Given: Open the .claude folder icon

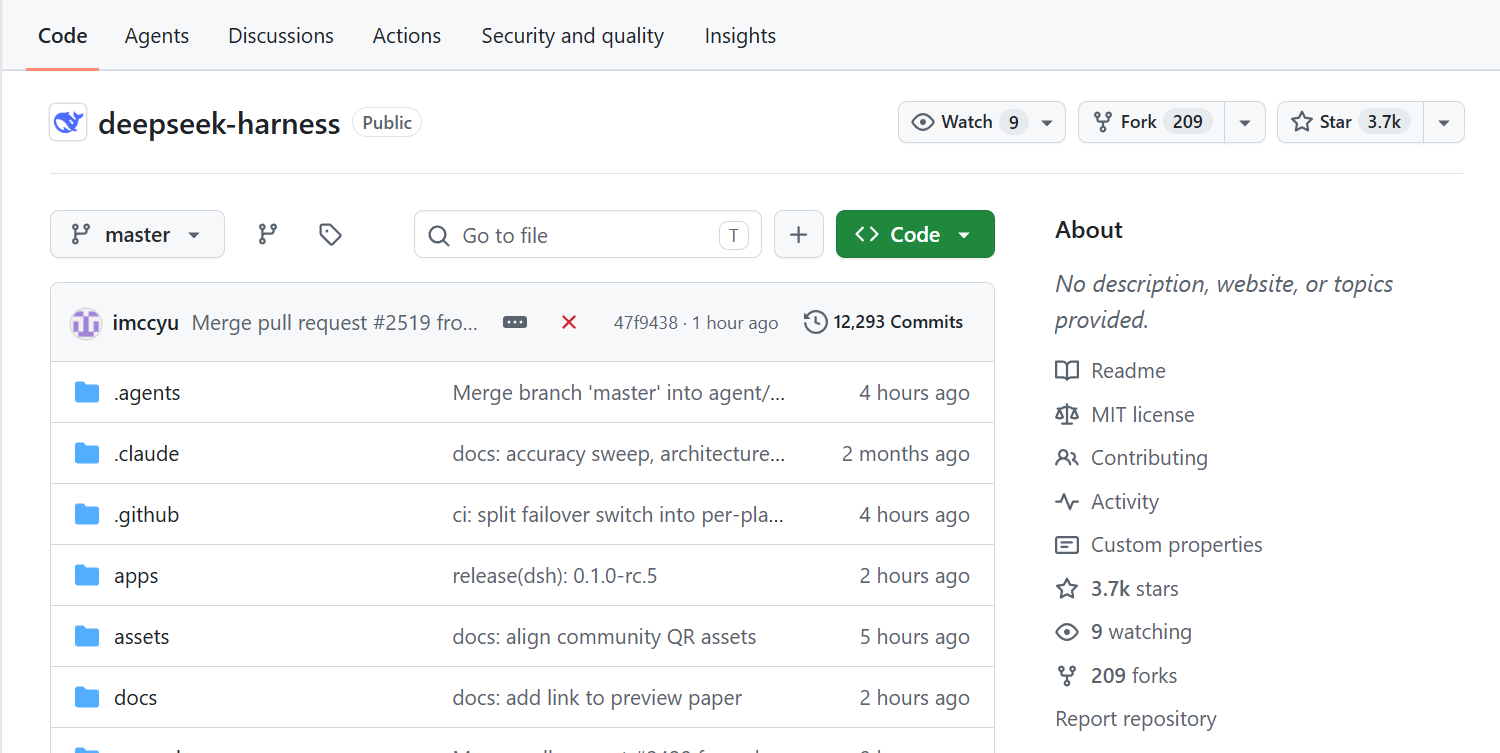Looking at the screenshot, I should click(x=87, y=453).
